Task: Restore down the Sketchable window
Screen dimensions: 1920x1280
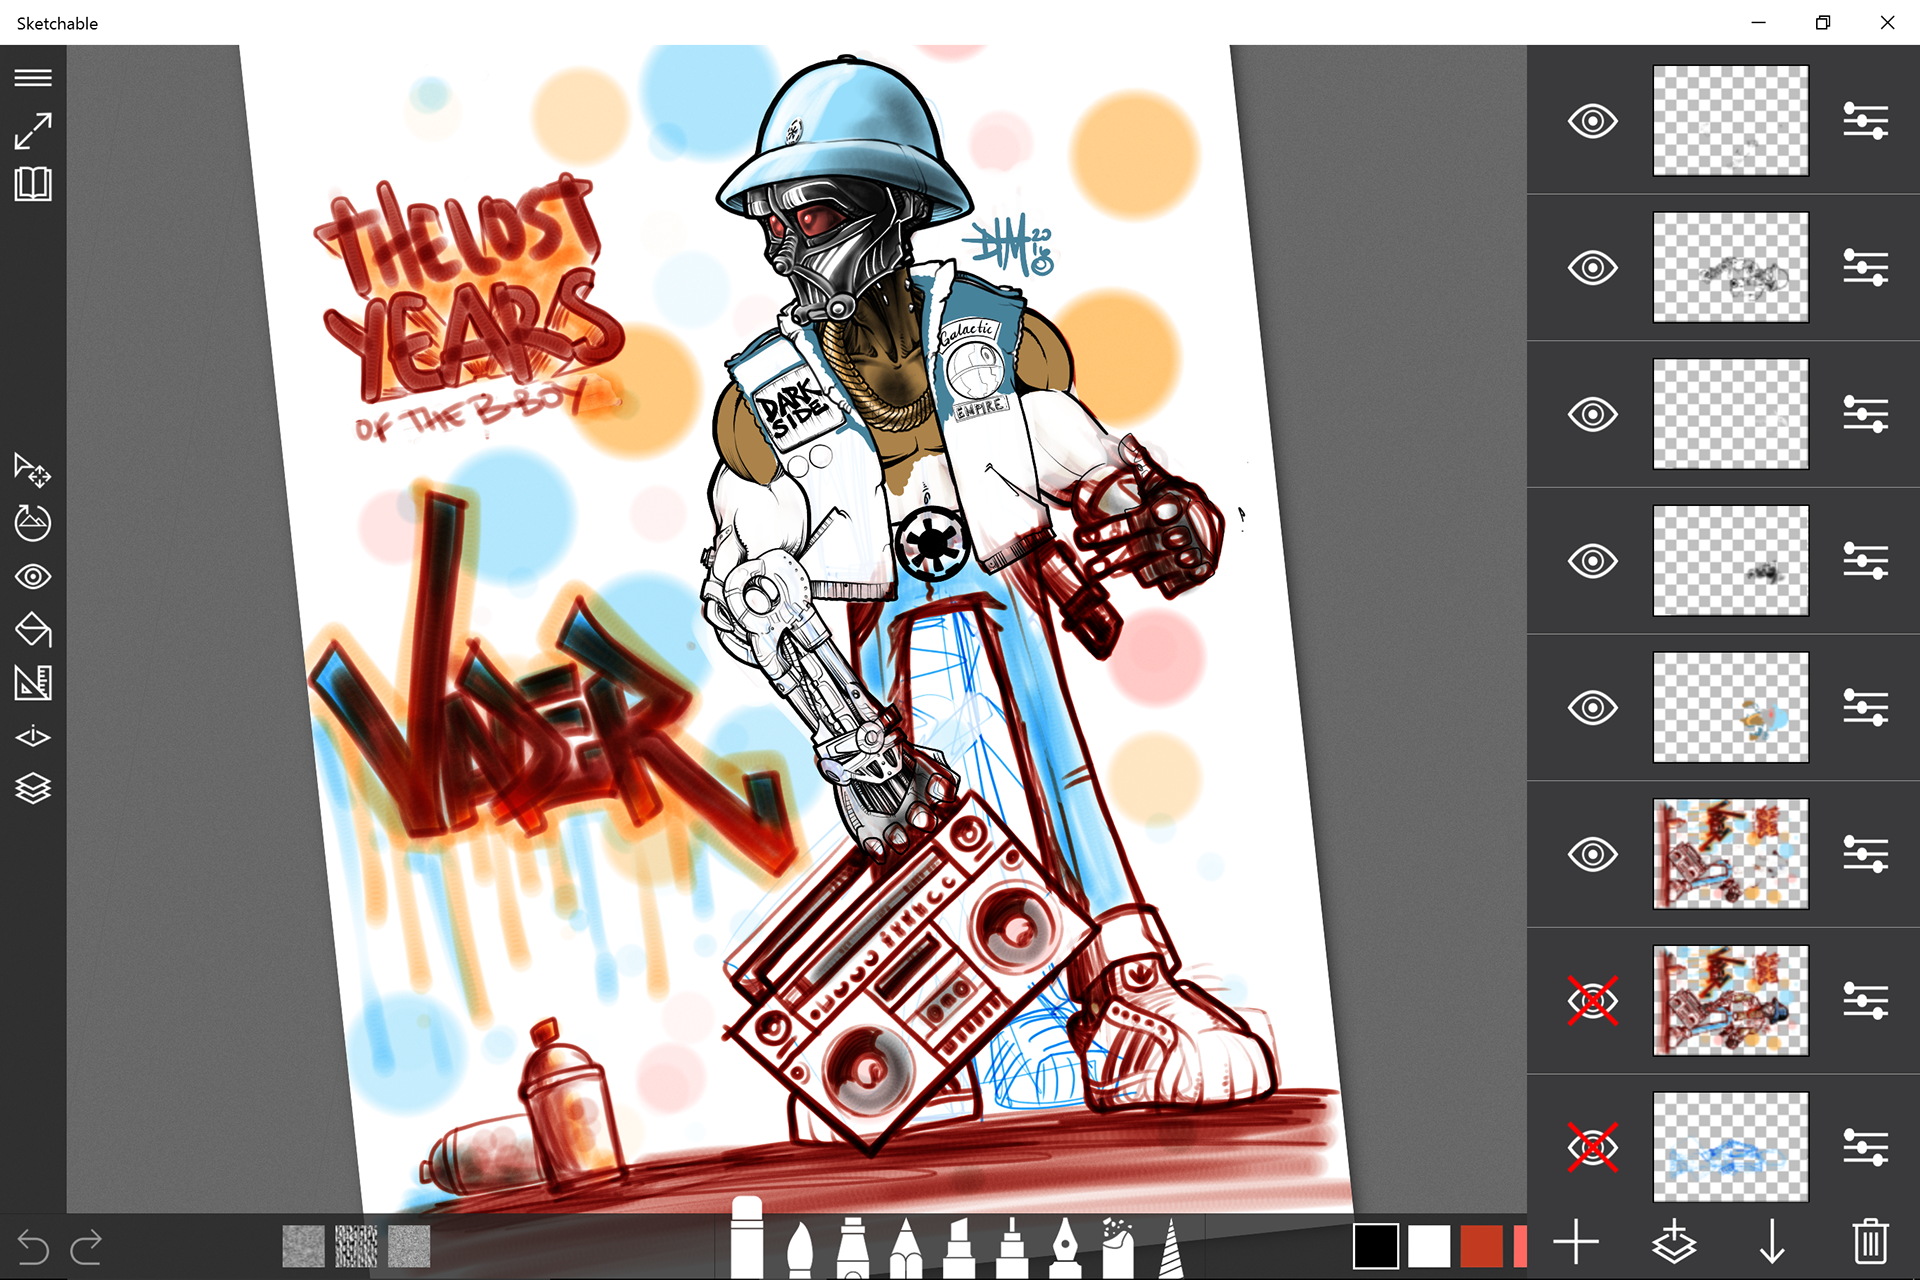Action: (1823, 22)
